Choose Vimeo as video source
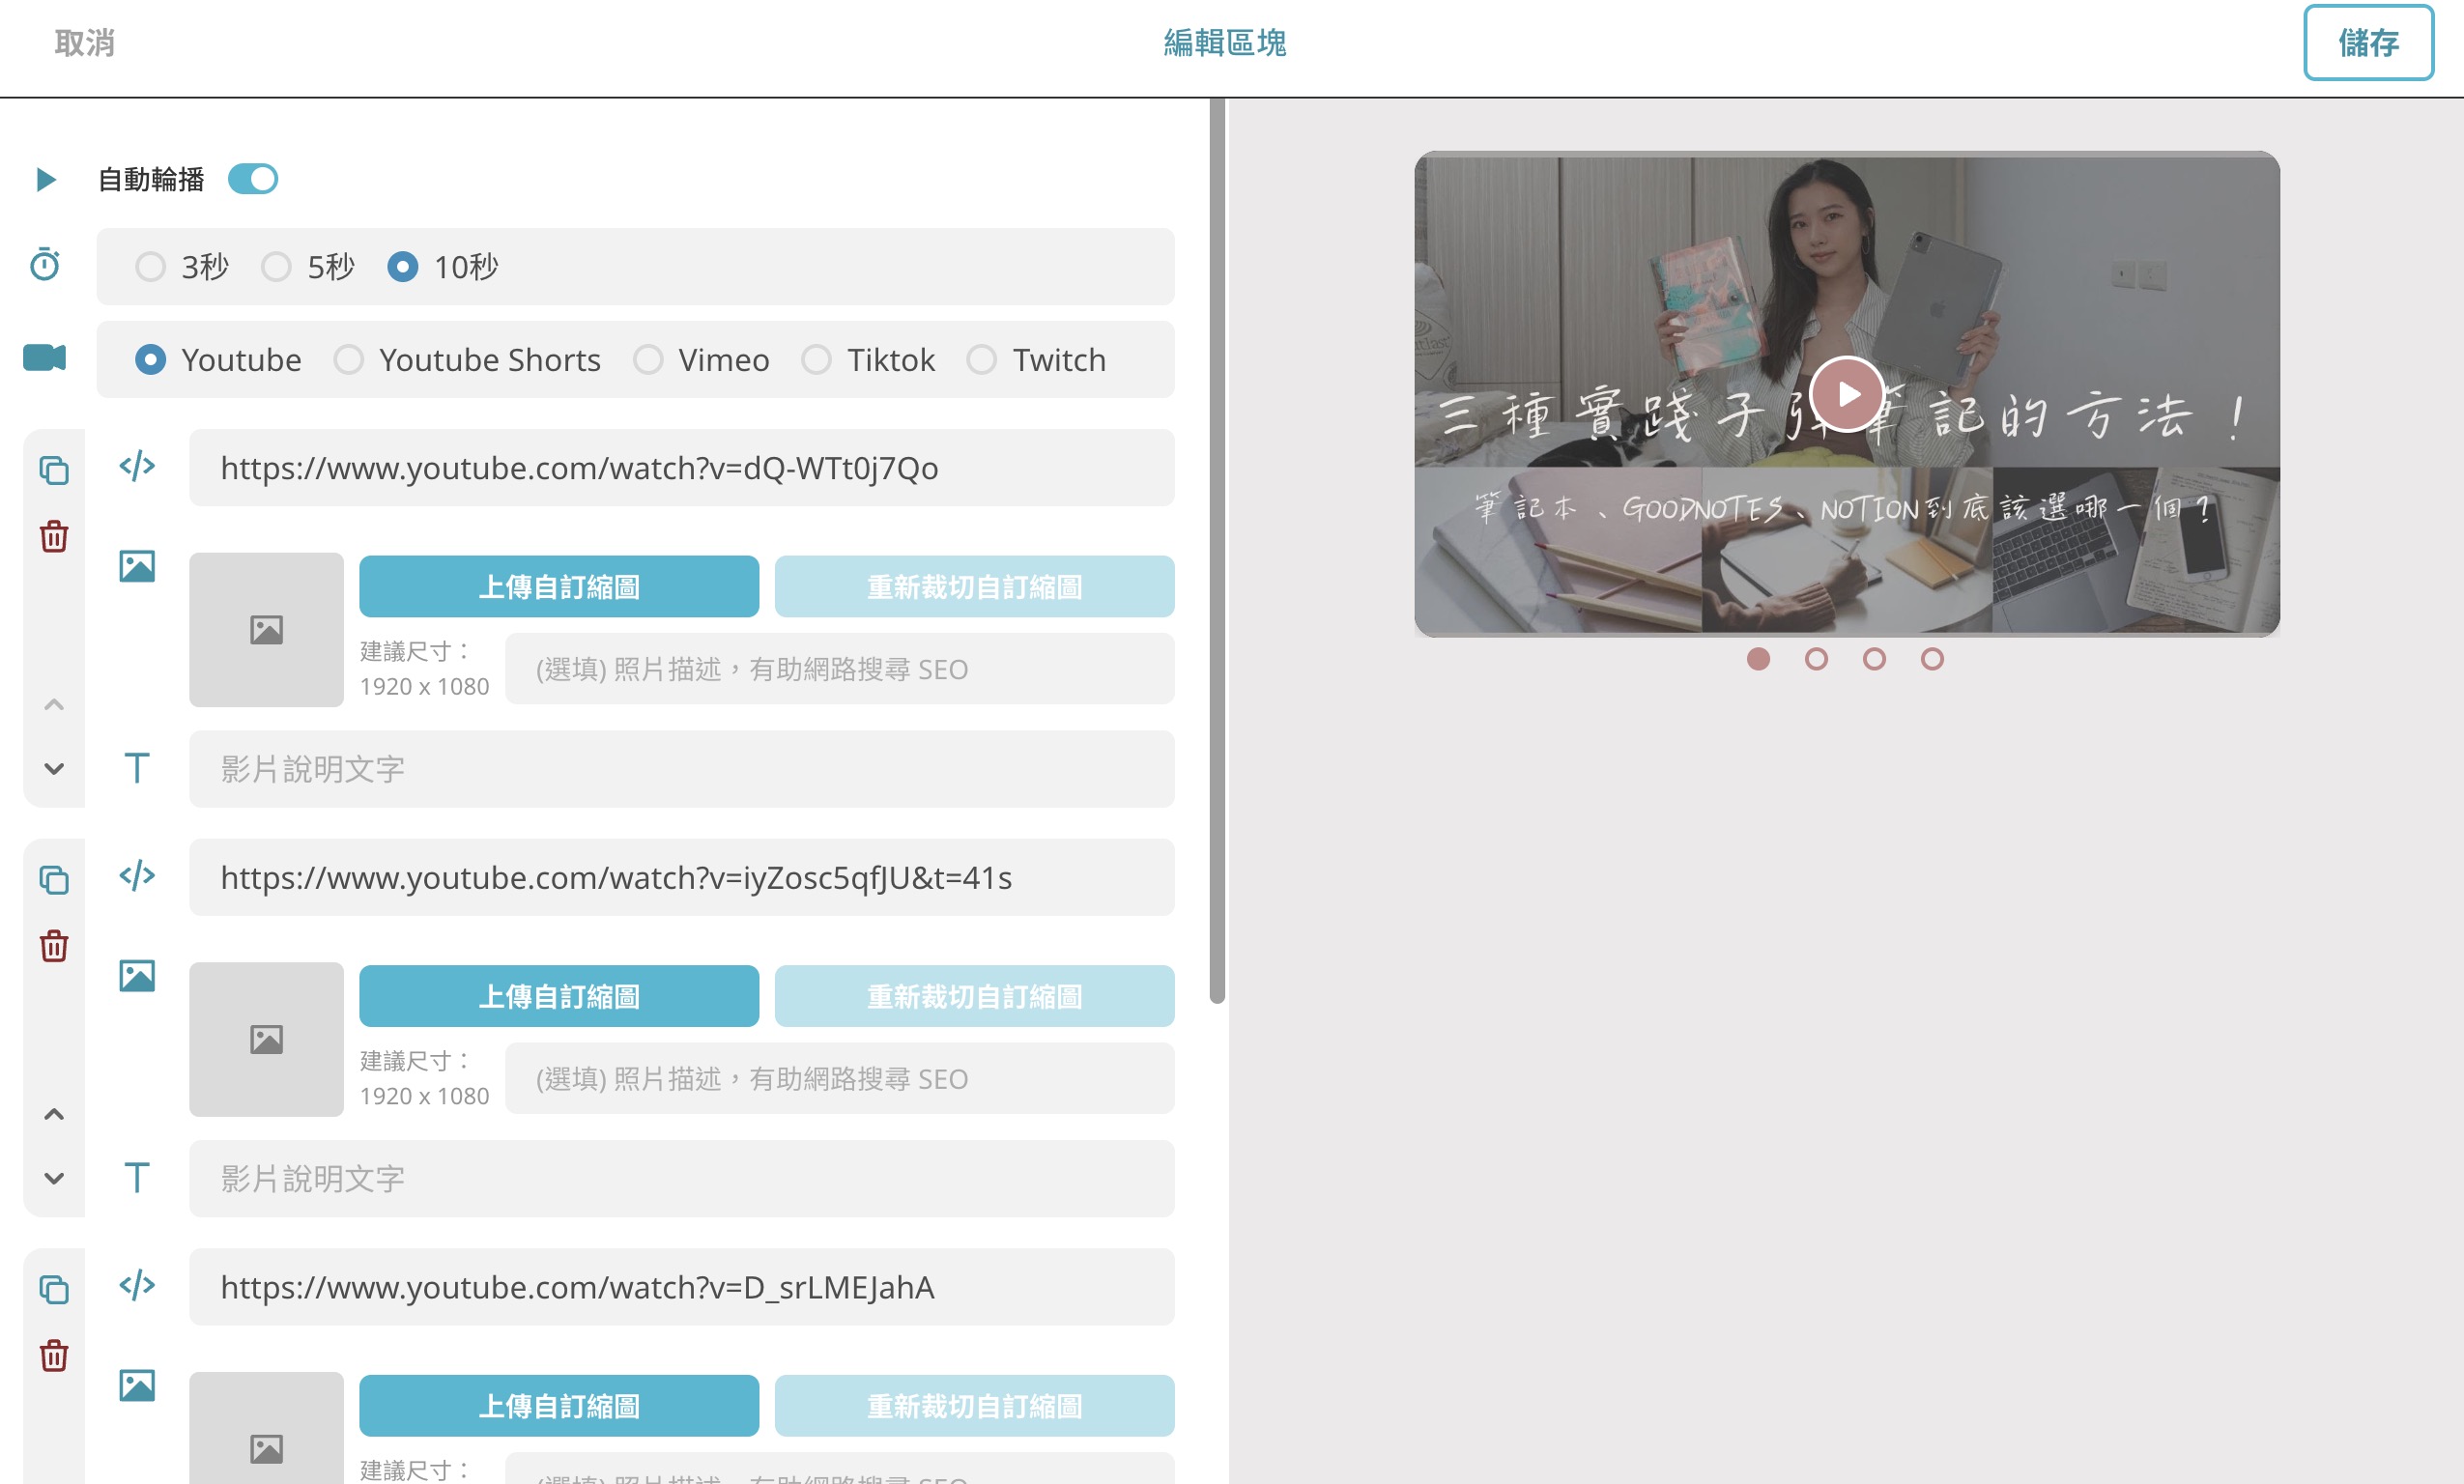2464x1484 pixels. pyautogui.click(x=701, y=360)
